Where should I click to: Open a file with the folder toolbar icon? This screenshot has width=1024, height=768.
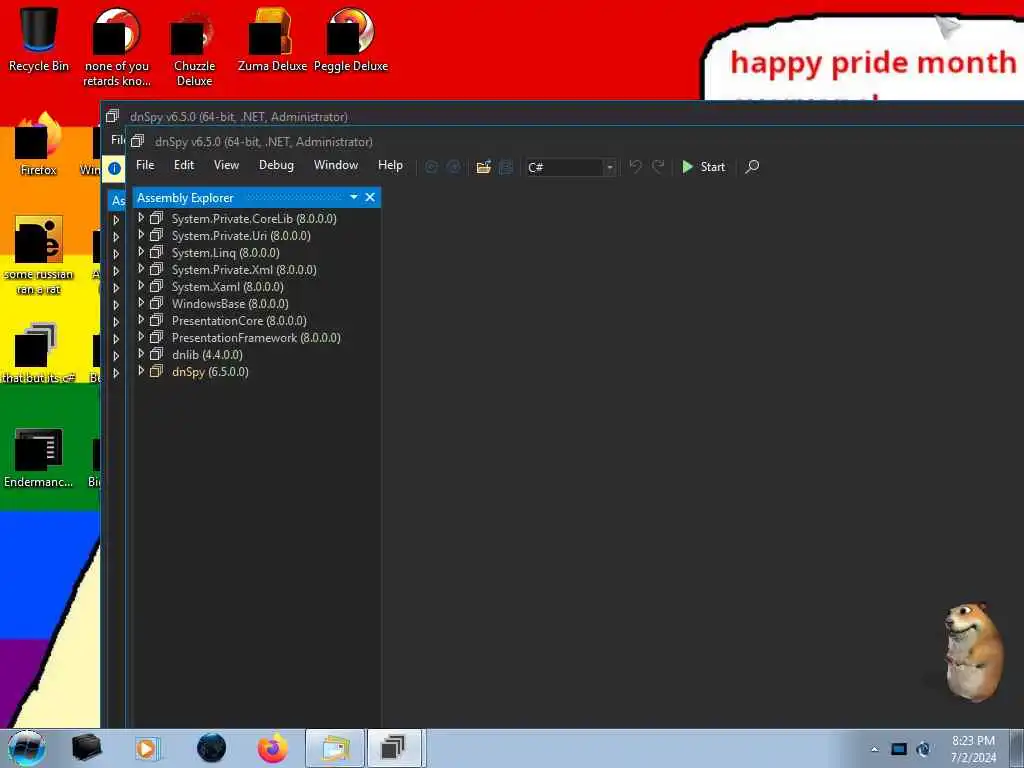coord(483,167)
